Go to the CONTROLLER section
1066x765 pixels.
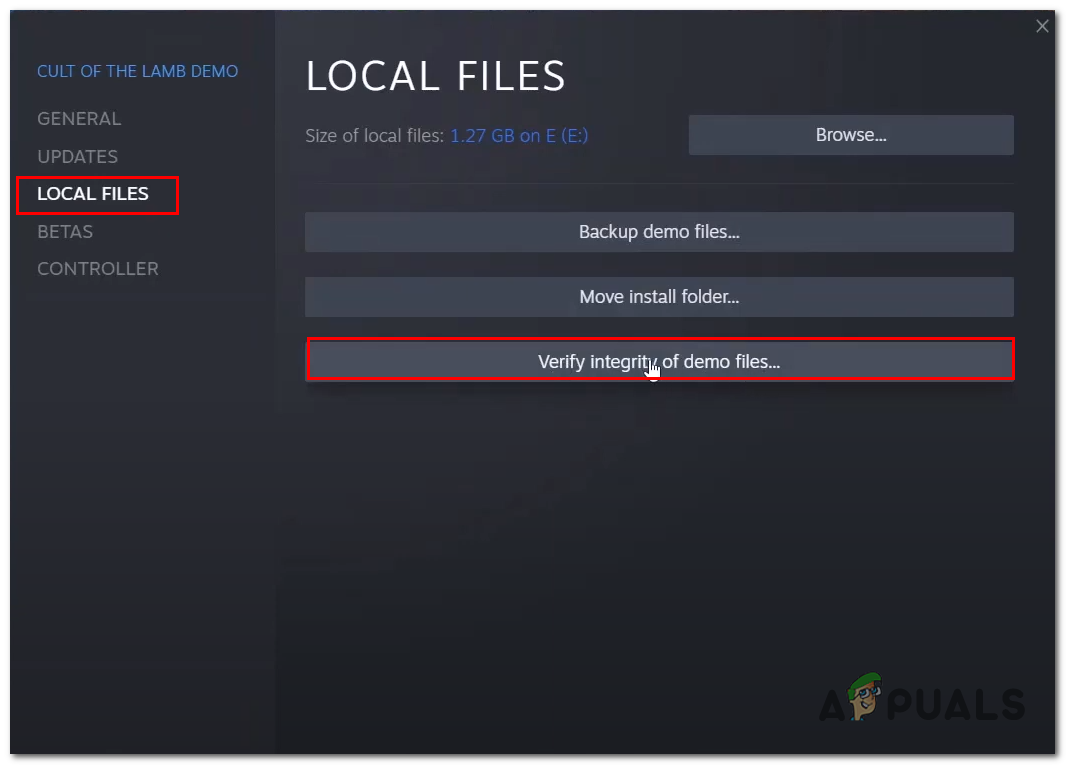[x=98, y=269]
